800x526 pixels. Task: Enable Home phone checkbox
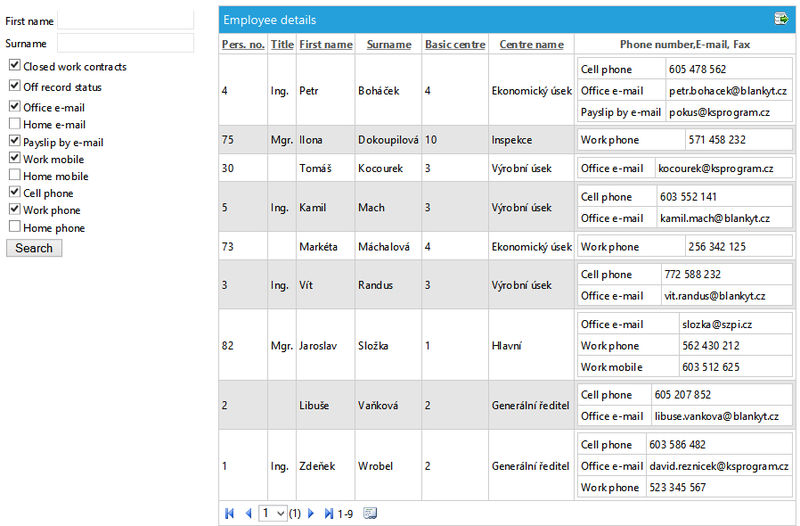pos(15,227)
